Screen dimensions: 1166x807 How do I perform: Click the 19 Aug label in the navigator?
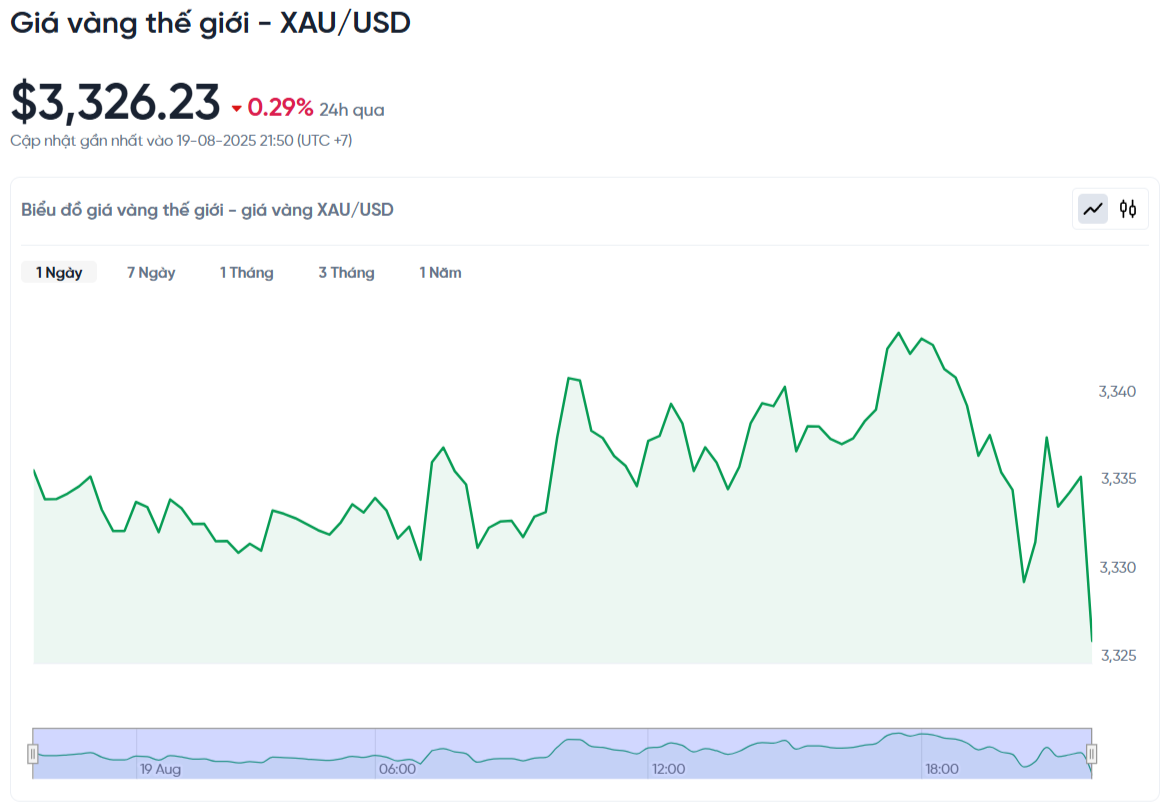point(160,769)
